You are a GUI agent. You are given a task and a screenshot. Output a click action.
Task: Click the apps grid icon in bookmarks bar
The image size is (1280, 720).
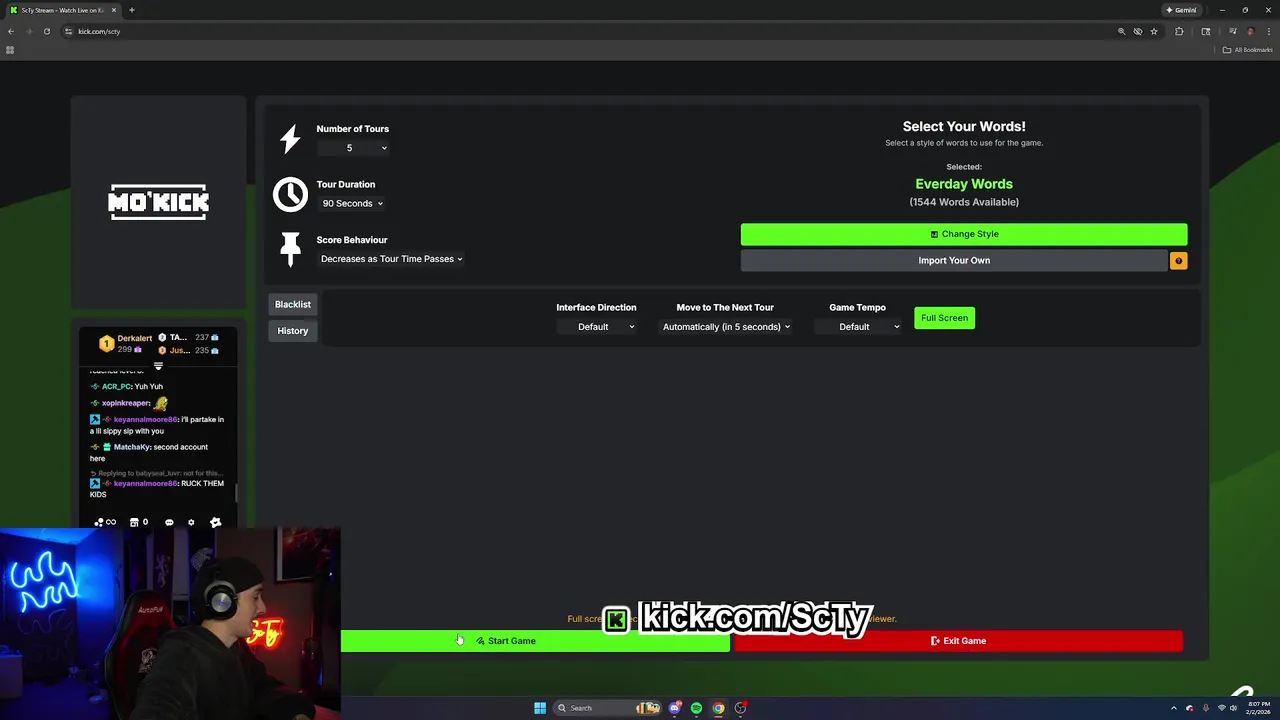[10, 50]
